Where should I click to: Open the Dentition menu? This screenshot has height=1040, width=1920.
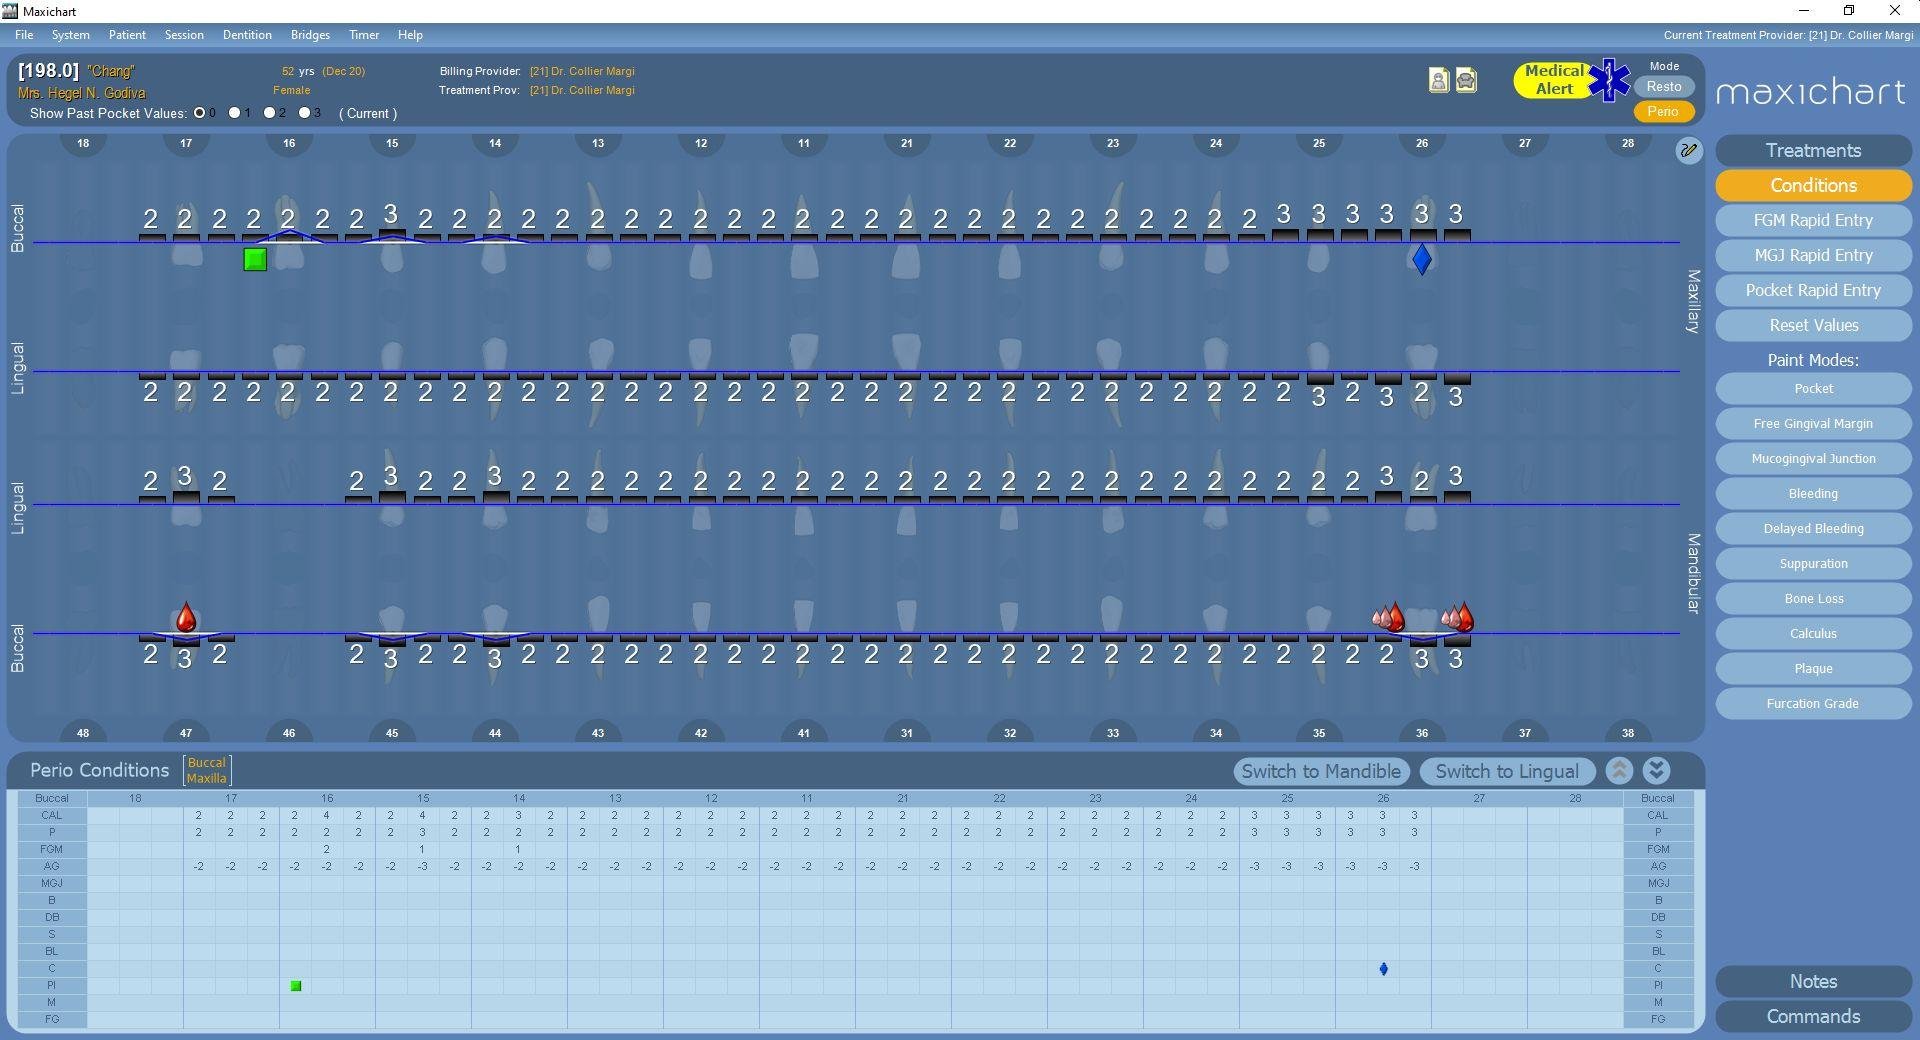247,35
